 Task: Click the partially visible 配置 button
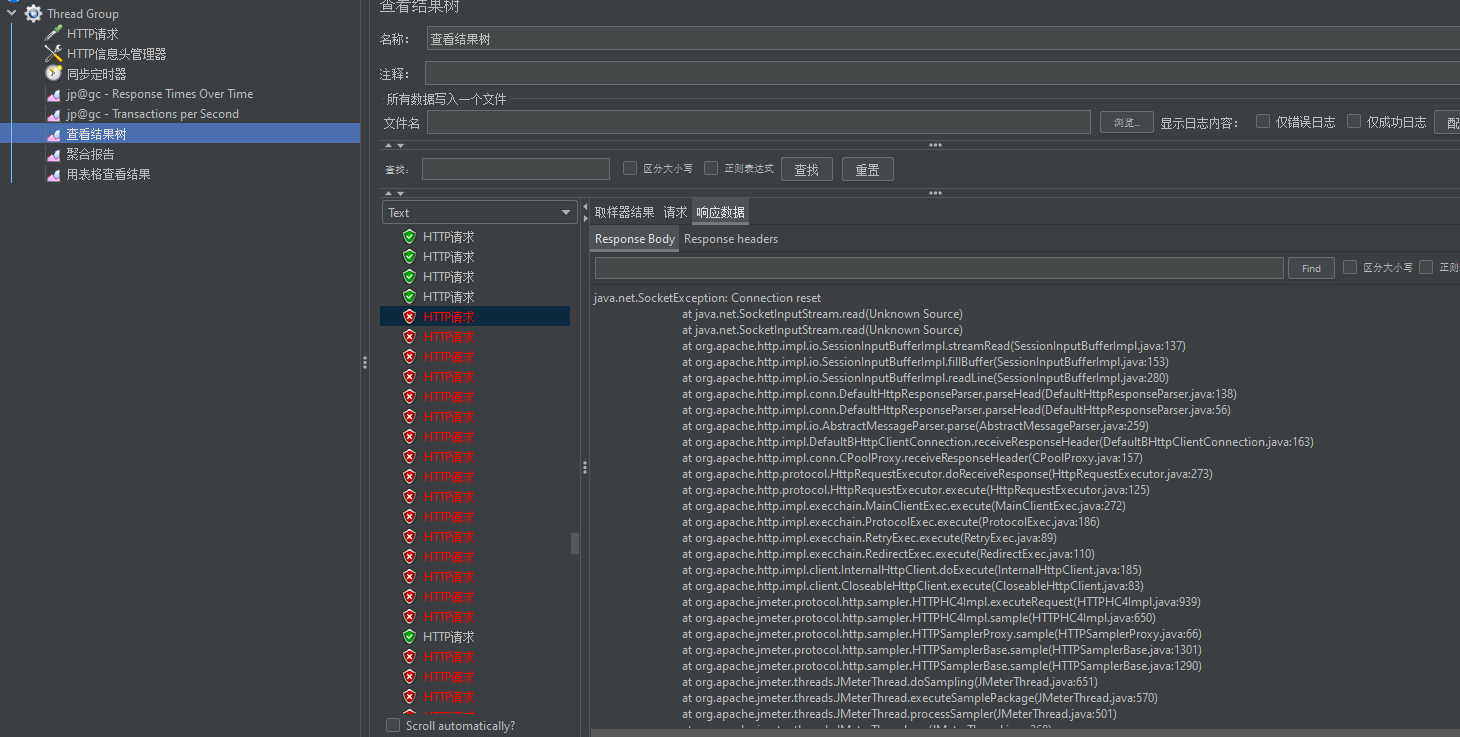(1448, 122)
